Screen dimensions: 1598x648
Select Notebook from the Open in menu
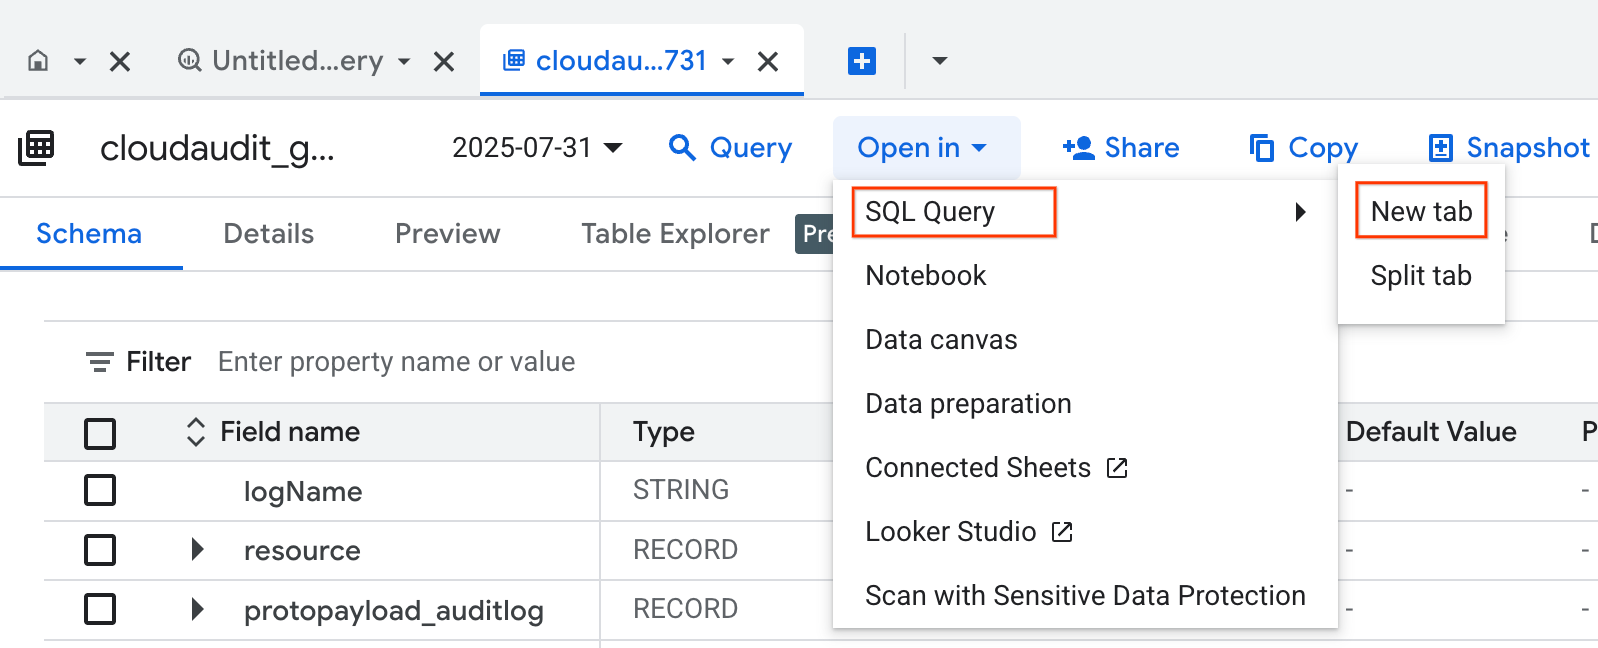pyautogui.click(x=925, y=276)
